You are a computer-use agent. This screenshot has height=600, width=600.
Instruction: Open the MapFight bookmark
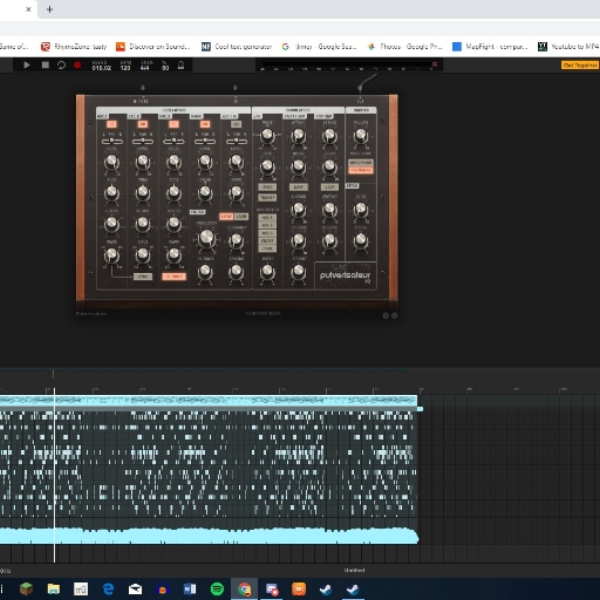click(x=490, y=46)
